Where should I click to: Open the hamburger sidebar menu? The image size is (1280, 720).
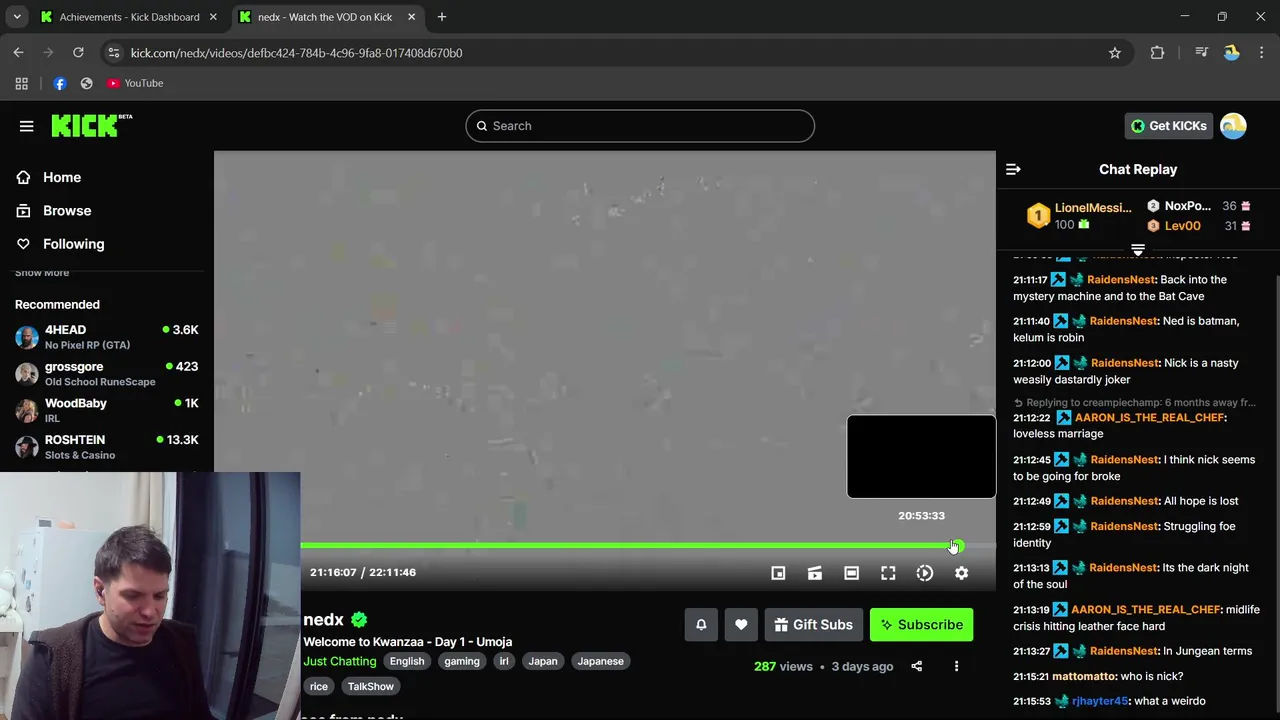(27, 126)
